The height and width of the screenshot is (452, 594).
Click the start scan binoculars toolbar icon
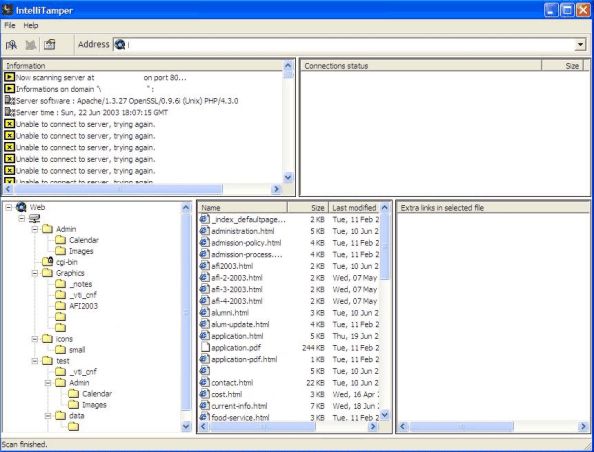coord(11,45)
